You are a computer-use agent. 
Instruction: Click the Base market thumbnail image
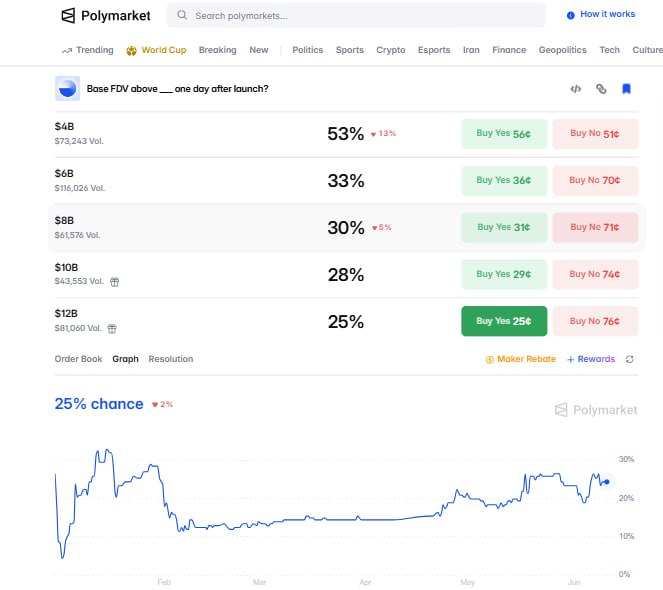pyautogui.click(x=67, y=88)
